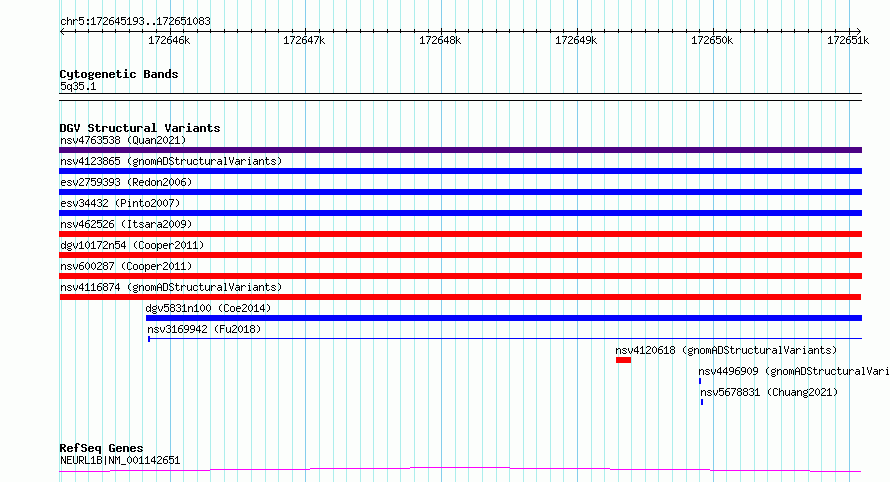
Task: Click the nsv4116874 (gnomADStructuralVariants) label
Action: [171, 287]
